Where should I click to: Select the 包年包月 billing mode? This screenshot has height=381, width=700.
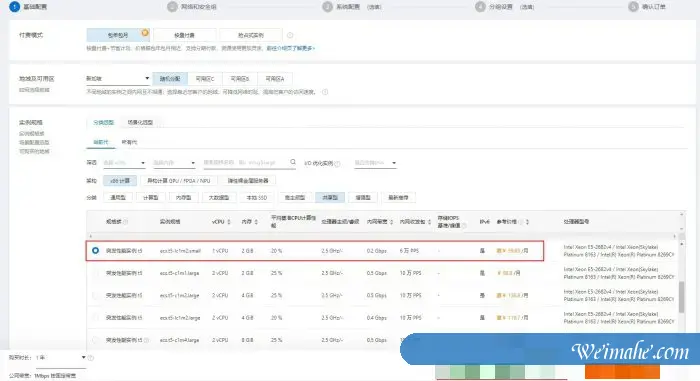point(118,35)
